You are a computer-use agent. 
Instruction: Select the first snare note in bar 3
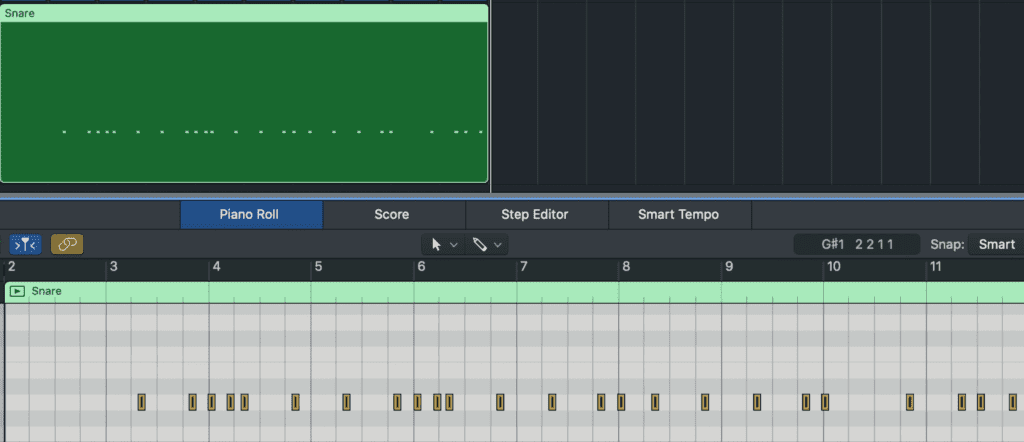point(142,402)
